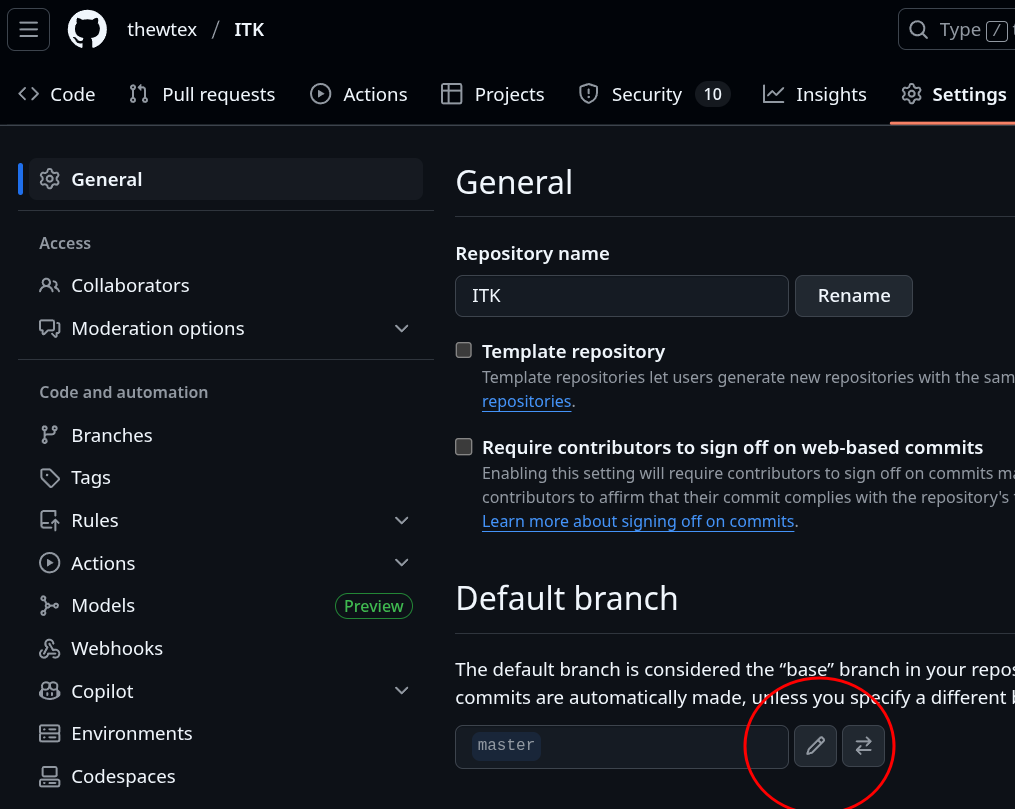
Task: Enable the Template repository checkbox
Action: (463, 350)
